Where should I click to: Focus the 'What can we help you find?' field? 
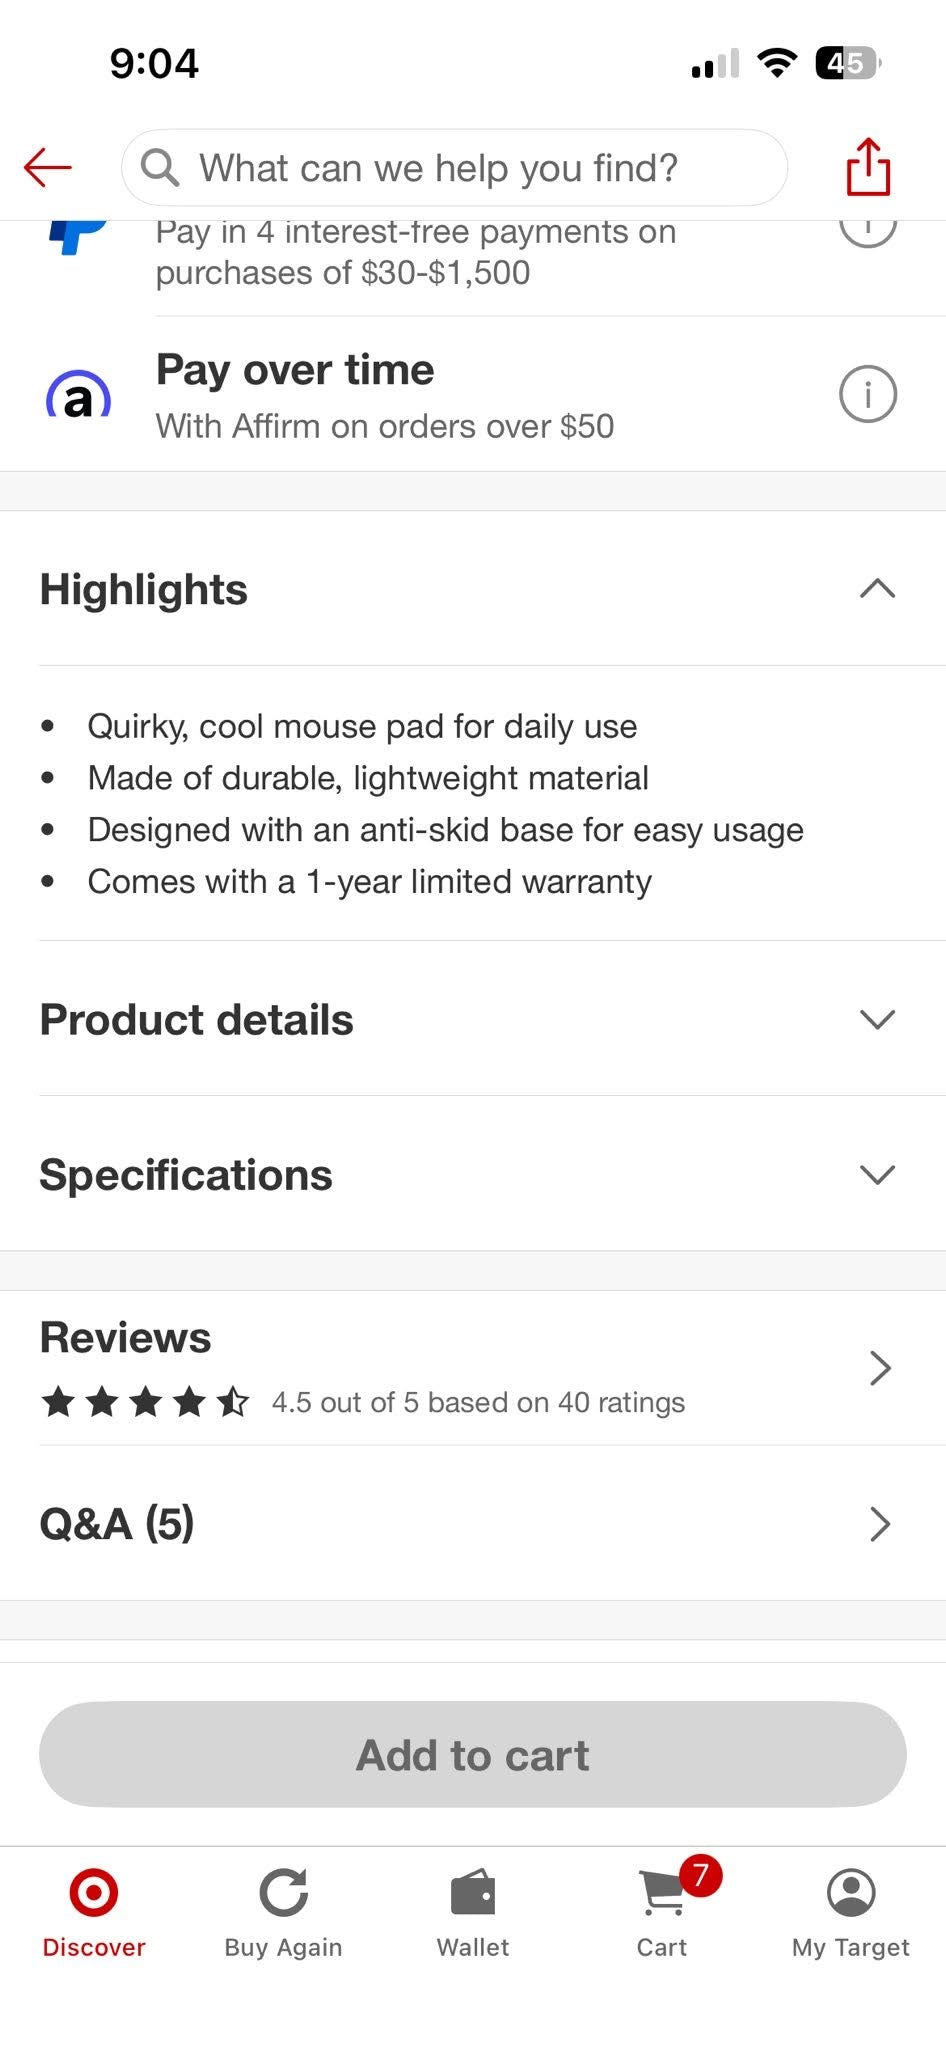[454, 167]
